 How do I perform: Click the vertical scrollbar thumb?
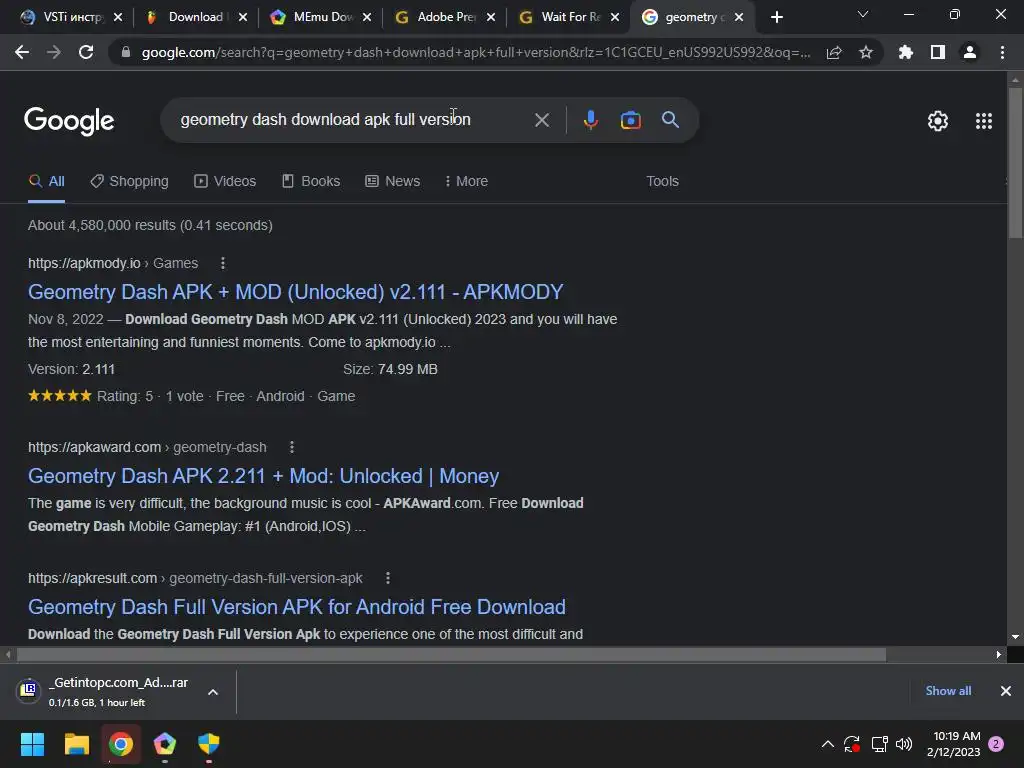click(x=1015, y=162)
